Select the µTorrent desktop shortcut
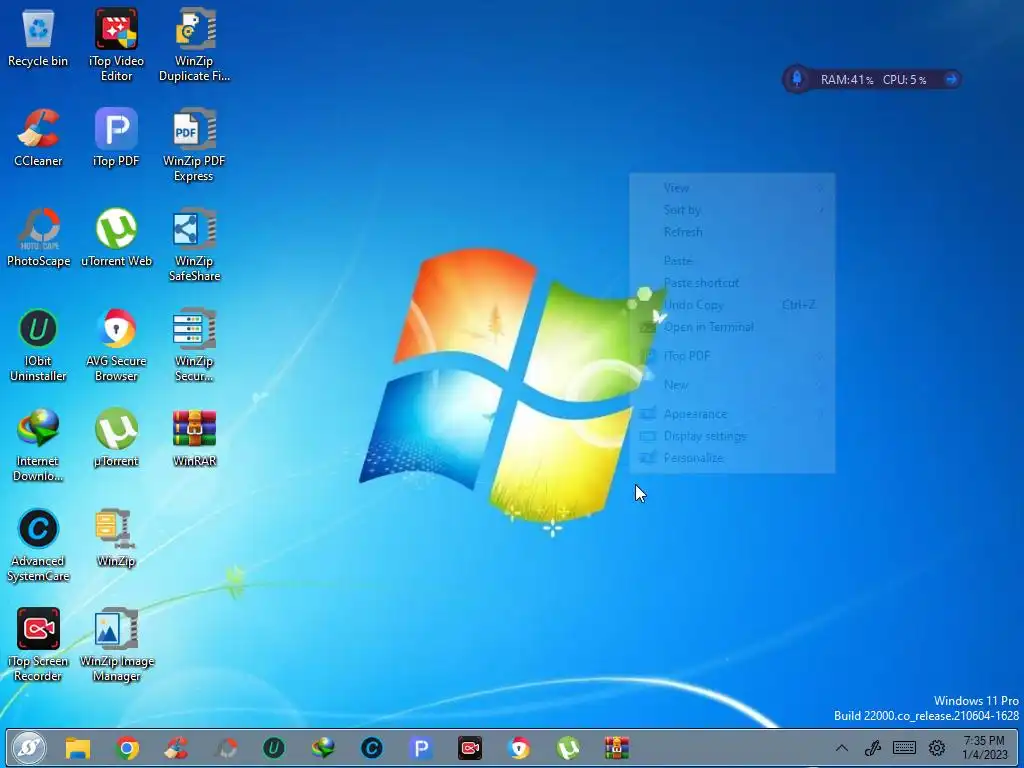The height and width of the screenshot is (768, 1024). coord(116,438)
